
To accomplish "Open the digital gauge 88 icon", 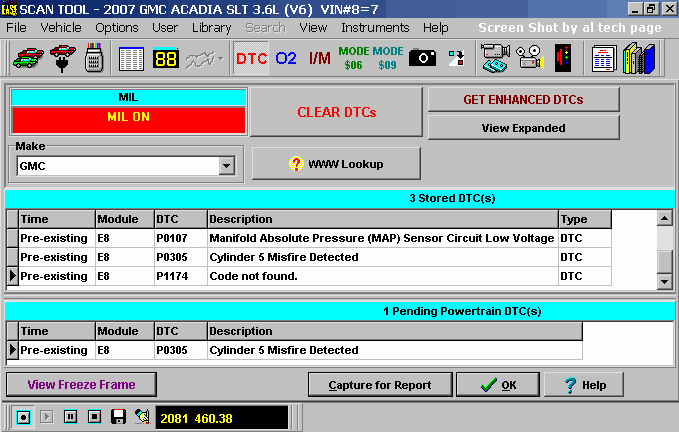I will click(x=166, y=58).
